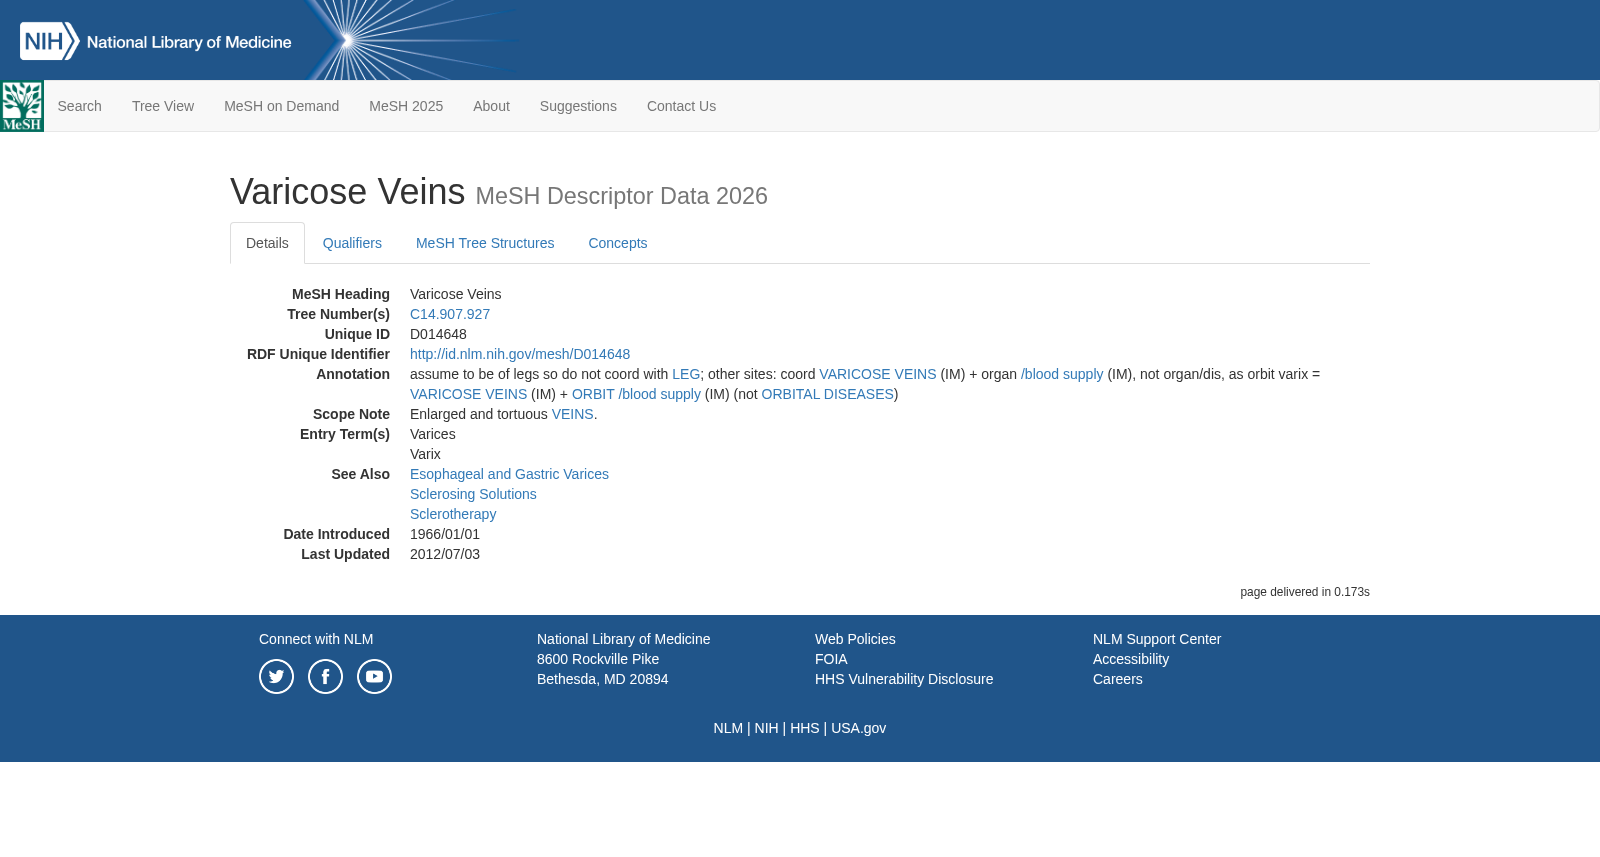The image size is (1600, 857).
Task: Click /blood supply link after ORBIT
Action: pyautogui.click(x=659, y=394)
